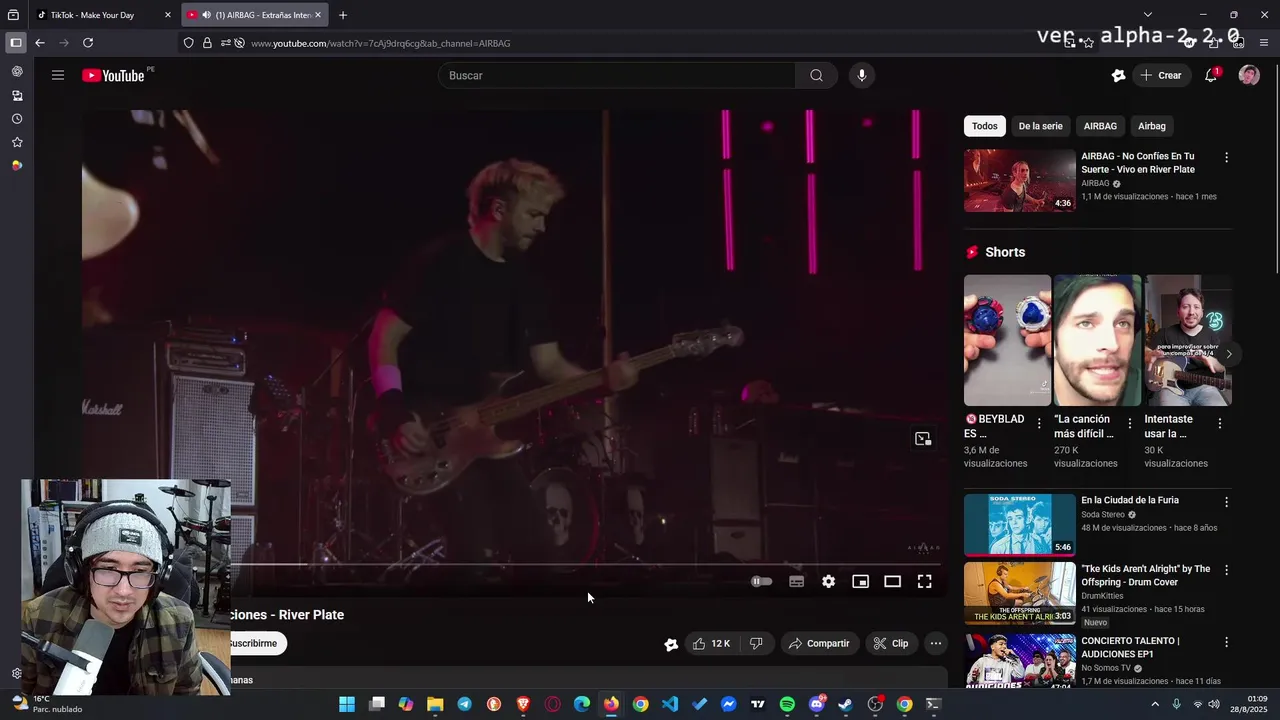The width and height of the screenshot is (1280, 720).
Task: Open a new browser tab
Action: (x=343, y=15)
